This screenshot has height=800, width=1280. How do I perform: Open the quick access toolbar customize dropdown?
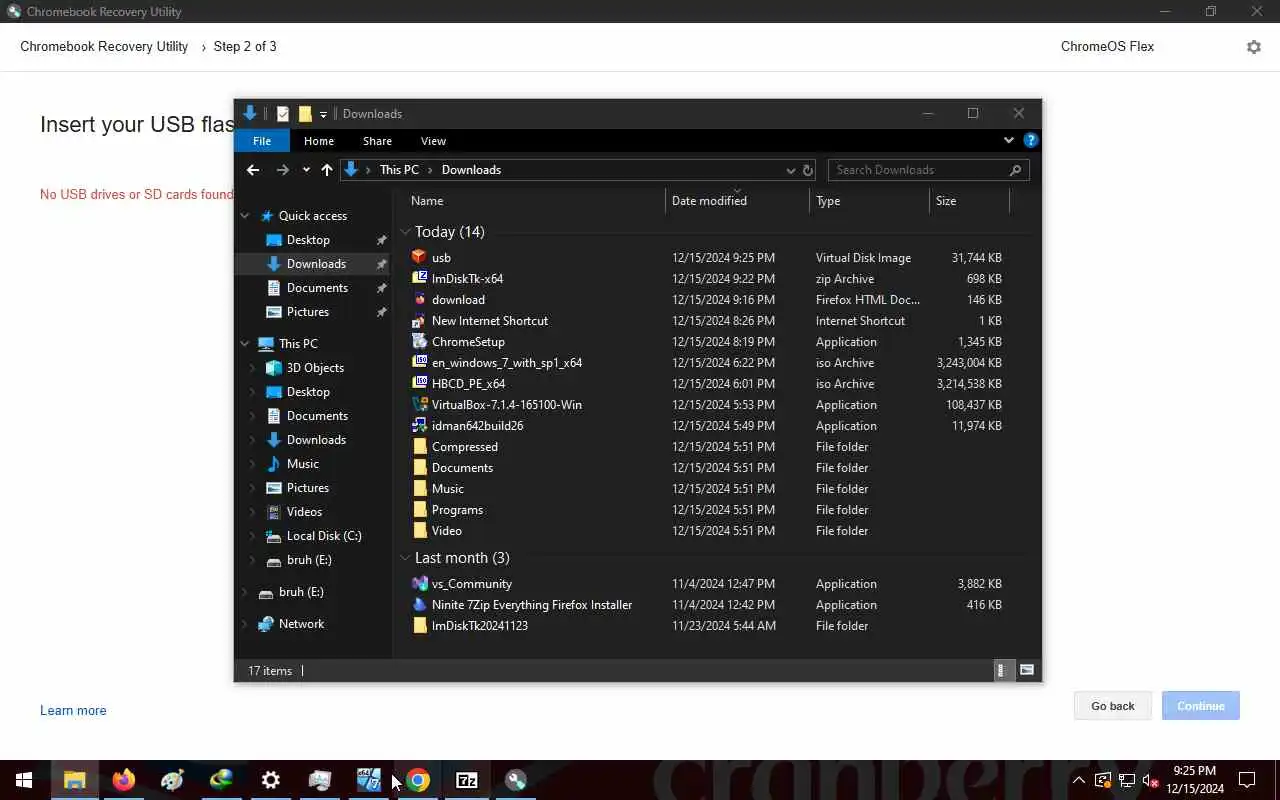tap(323, 115)
